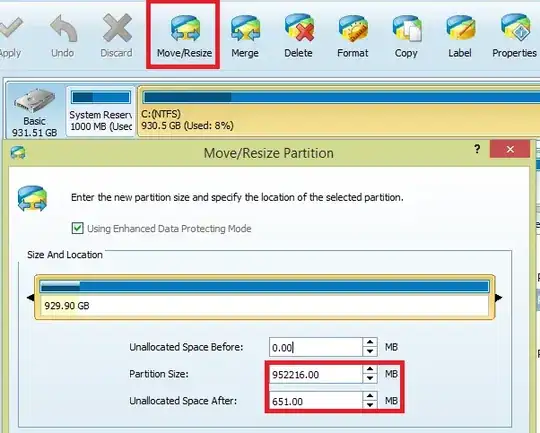This screenshot has height=433, width=540.
Task: Click the Discard toolbar icon
Action: pos(117,28)
